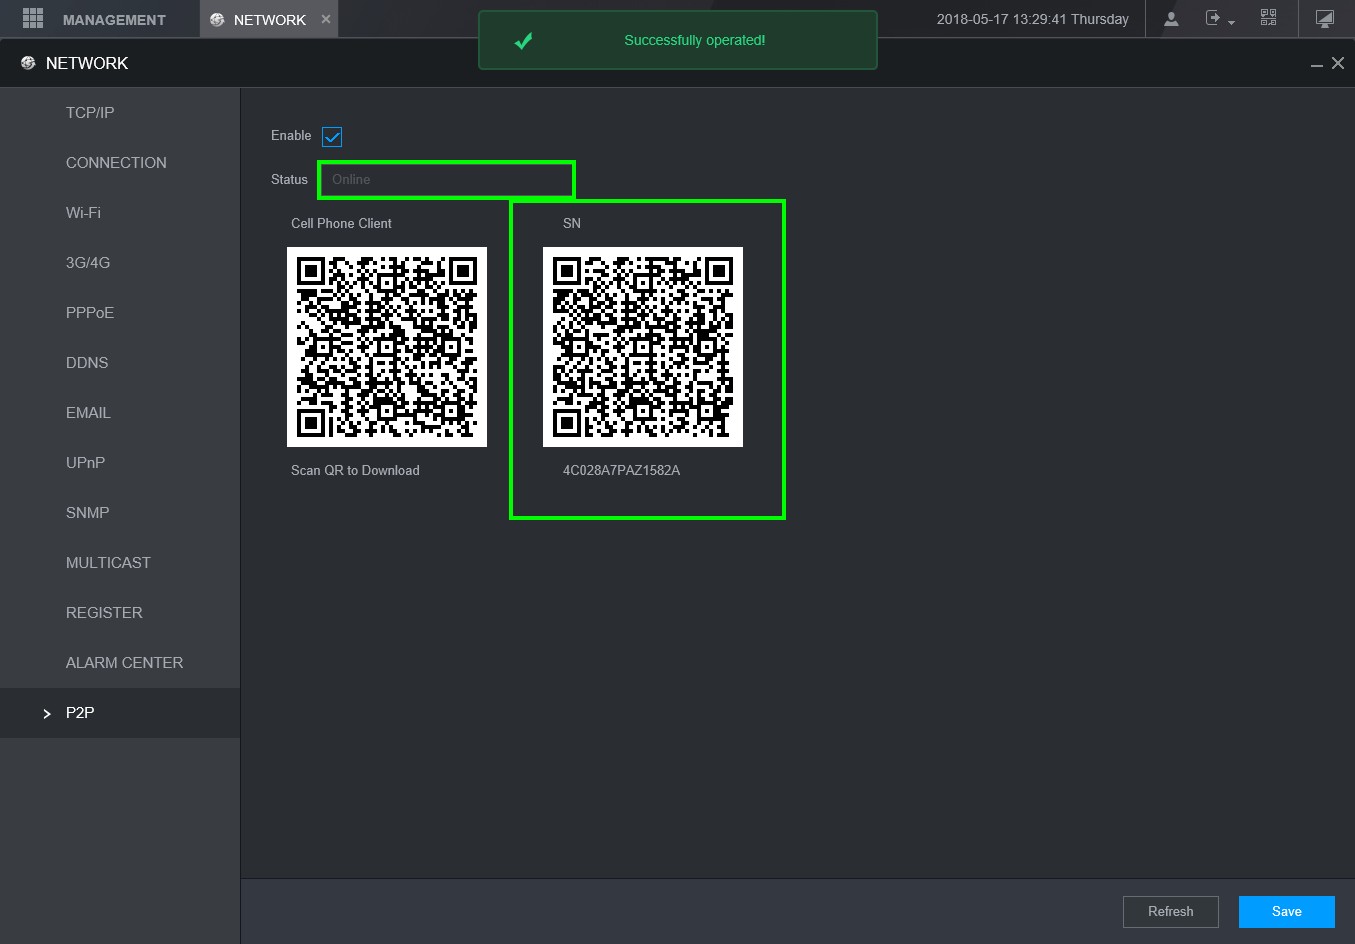Expand the P2P sidebar arrow
This screenshot has height=944, width=1355.
point(47,713)
